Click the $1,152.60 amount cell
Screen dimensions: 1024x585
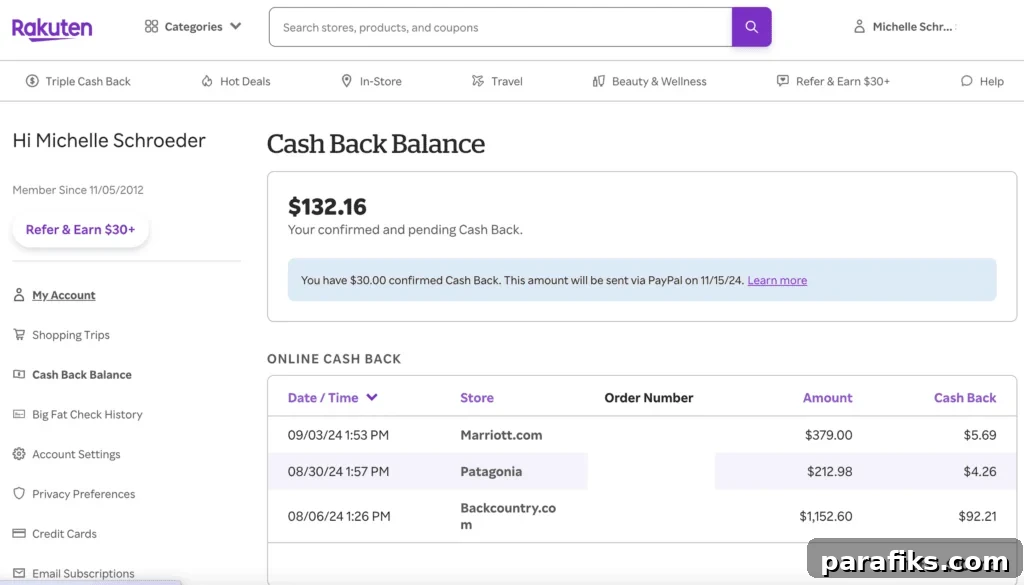[x=825, y=516]
